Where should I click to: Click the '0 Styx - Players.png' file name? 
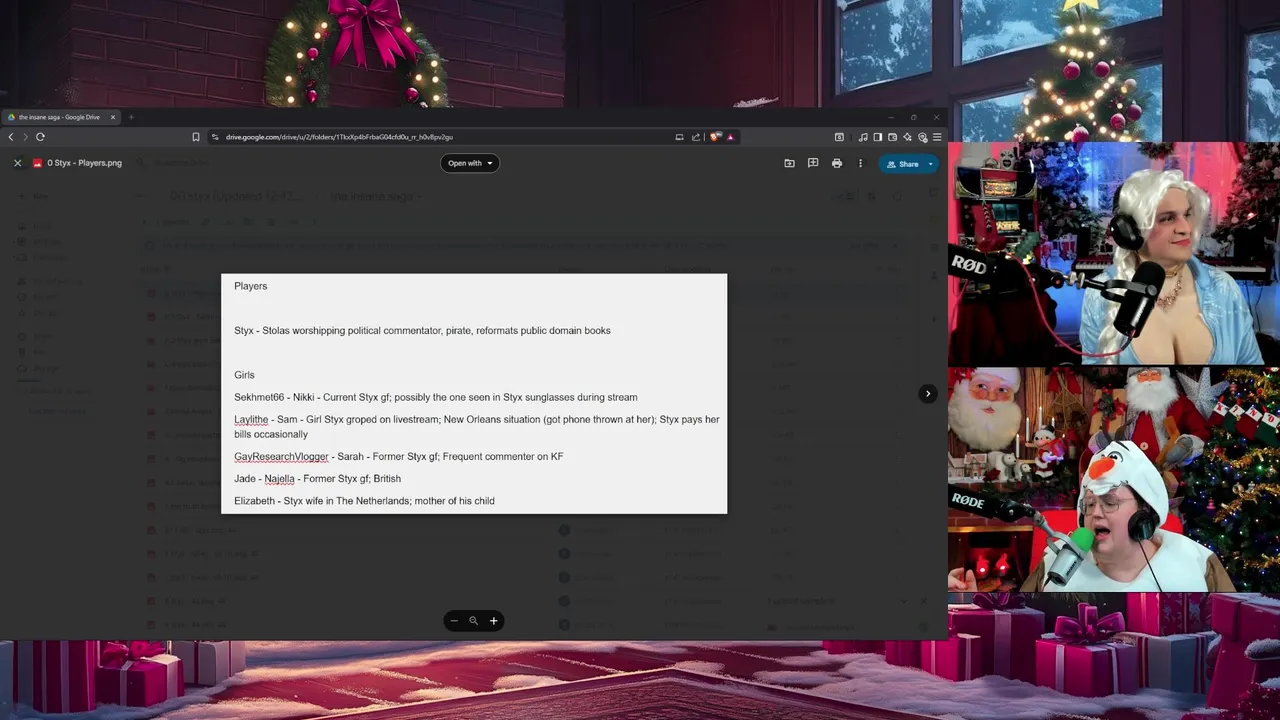click(x=84, y=163)
